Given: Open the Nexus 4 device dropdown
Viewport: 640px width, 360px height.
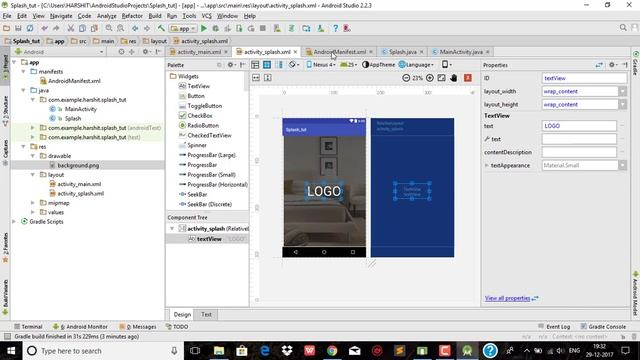Looking at the screenshot, I should pos(321,65).
